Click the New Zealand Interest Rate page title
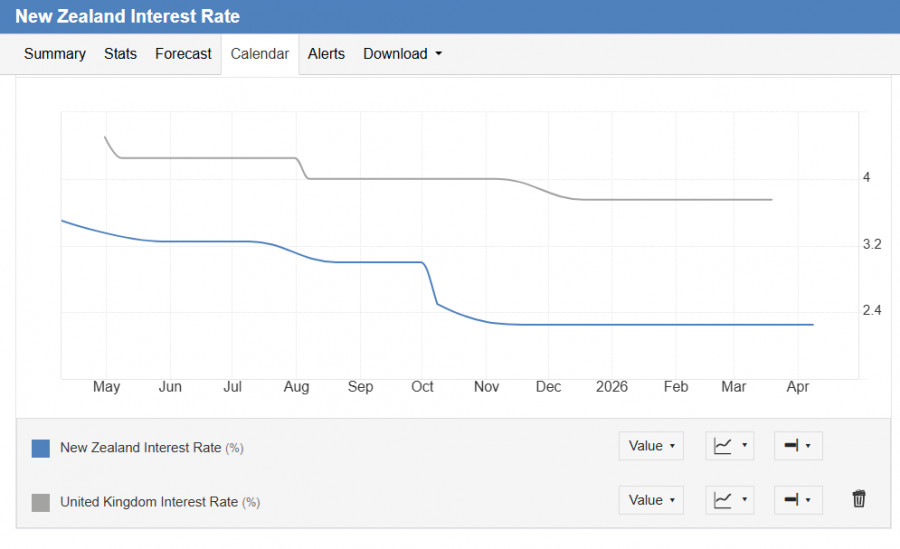 coord(127,17)
